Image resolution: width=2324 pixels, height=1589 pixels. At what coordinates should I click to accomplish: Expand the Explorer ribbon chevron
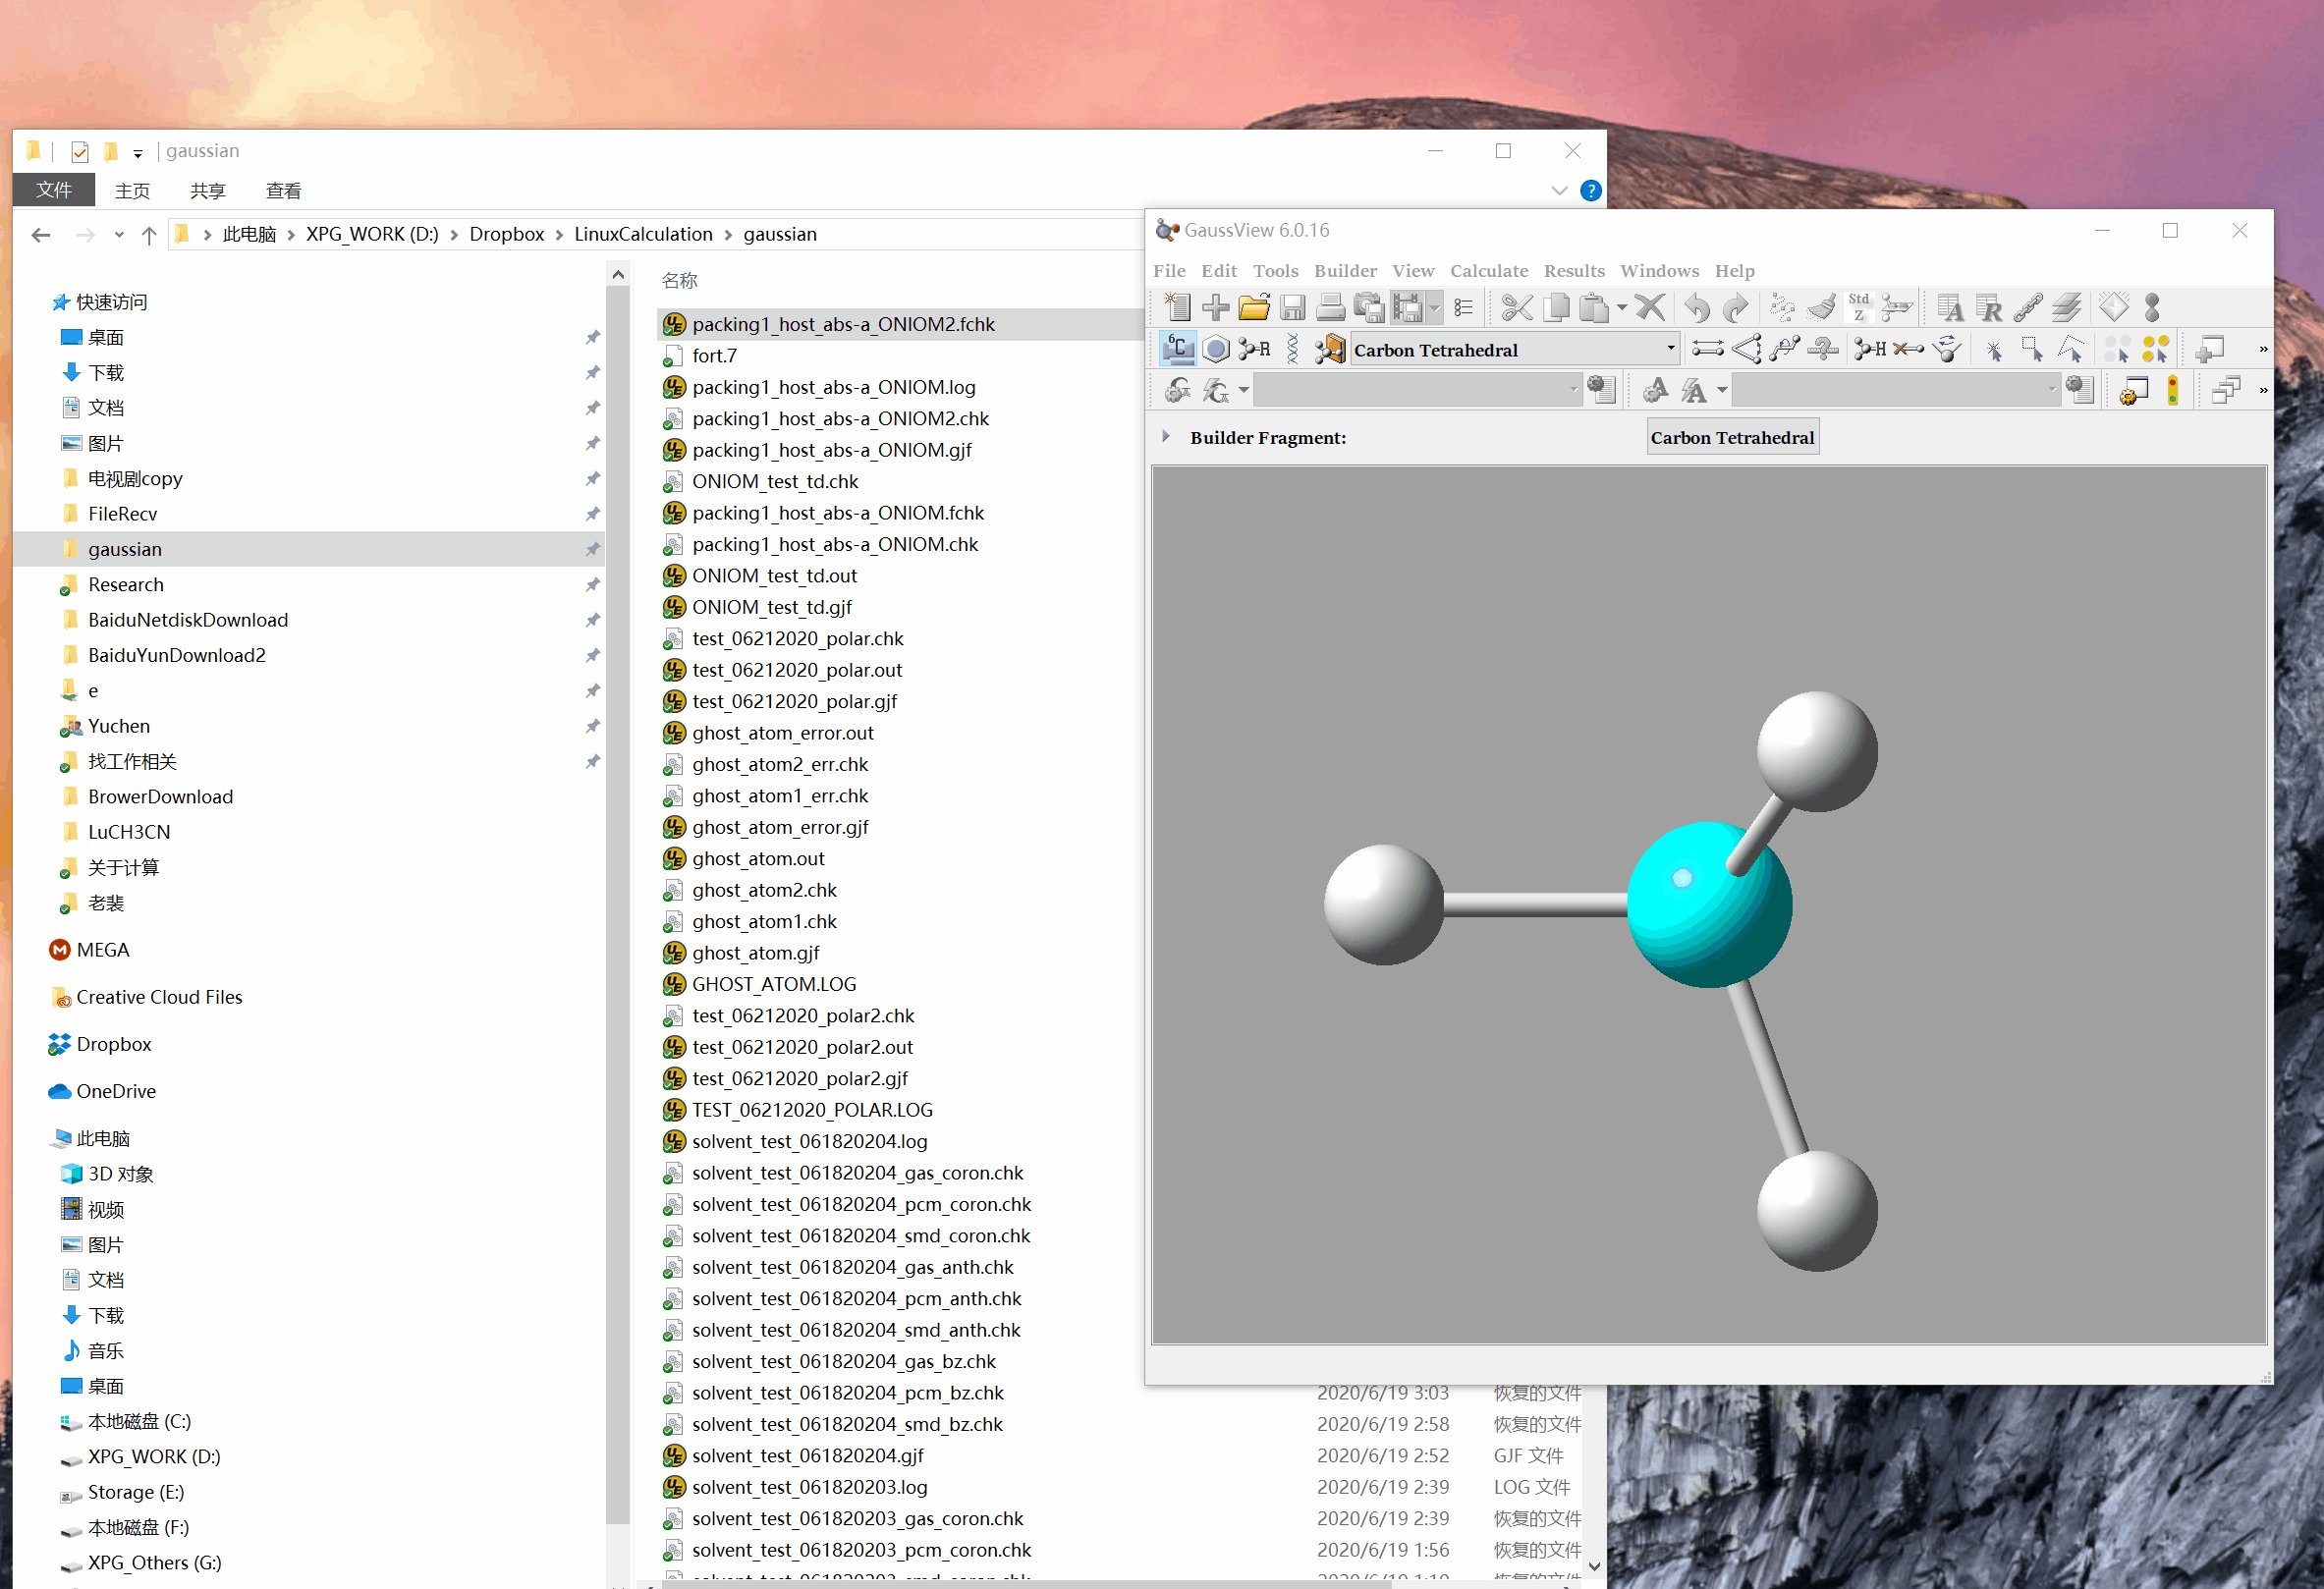(x=1559, y=190)
